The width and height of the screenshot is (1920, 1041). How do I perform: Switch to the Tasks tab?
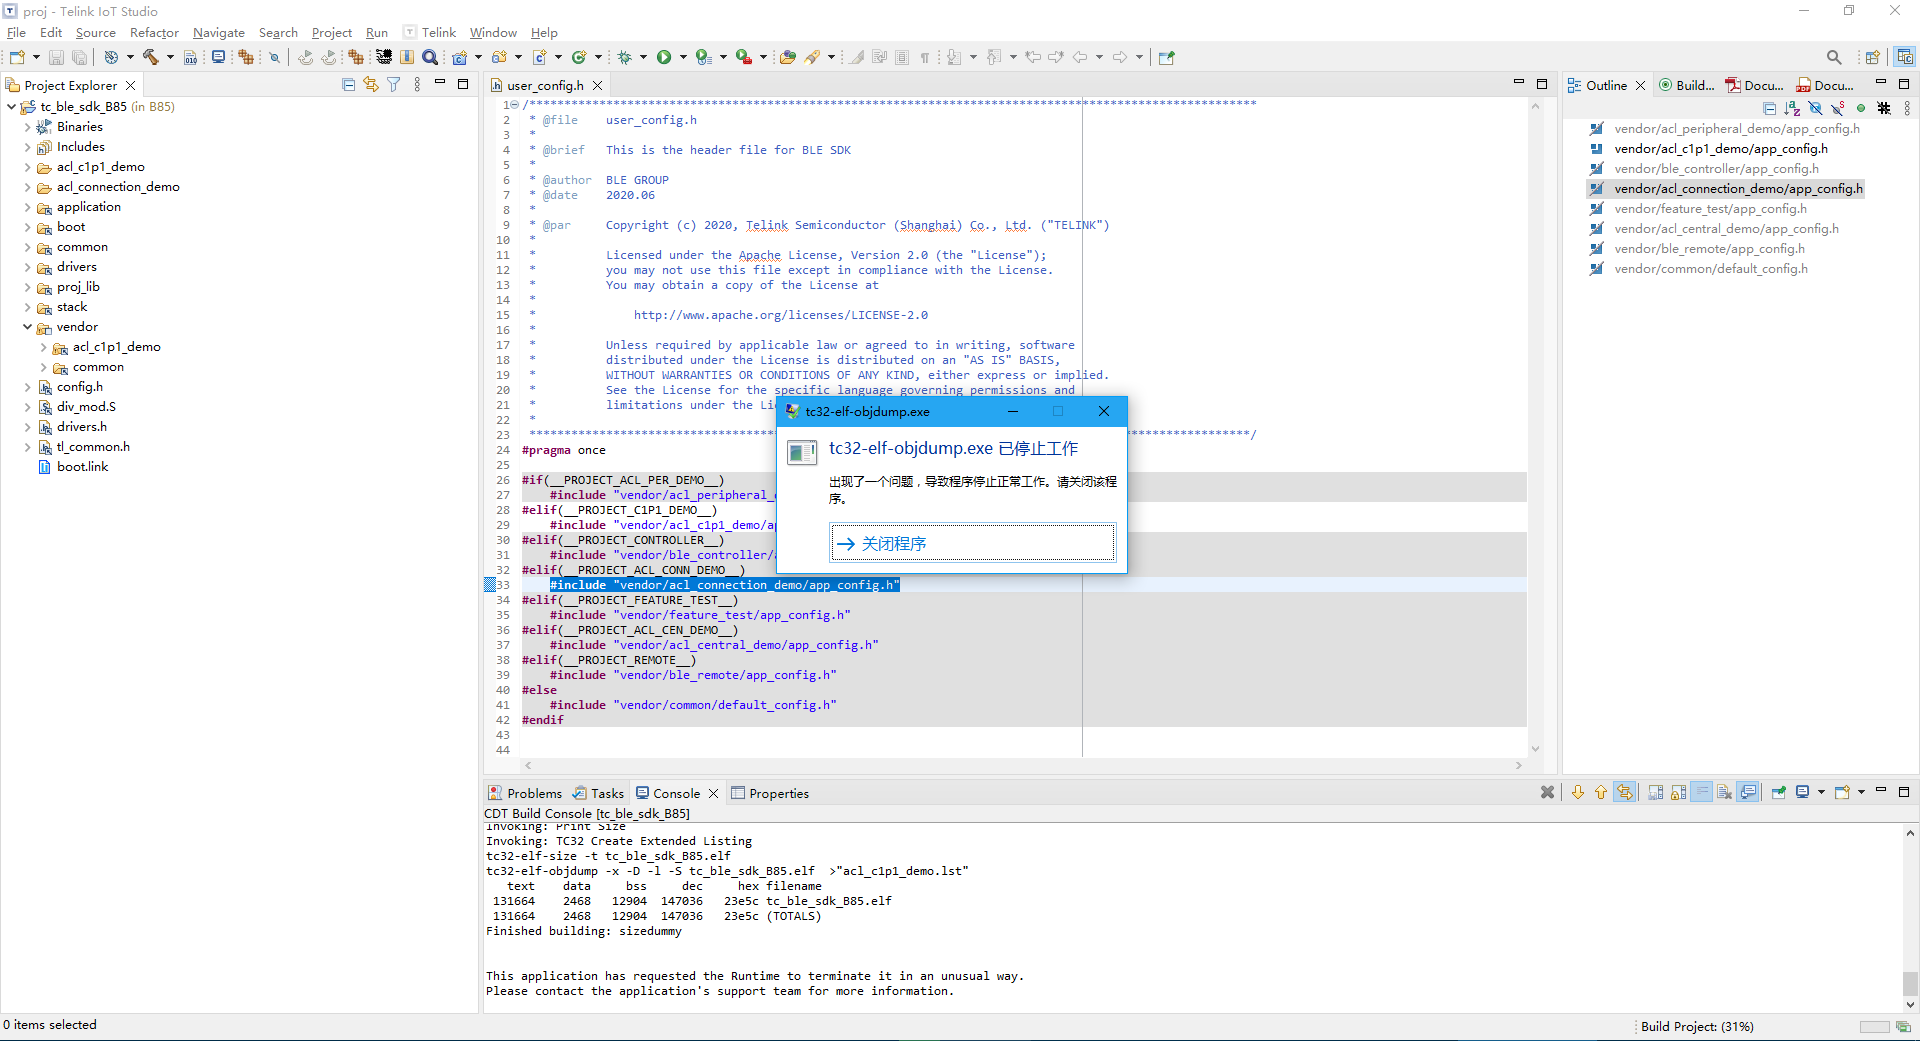[598, 793]
